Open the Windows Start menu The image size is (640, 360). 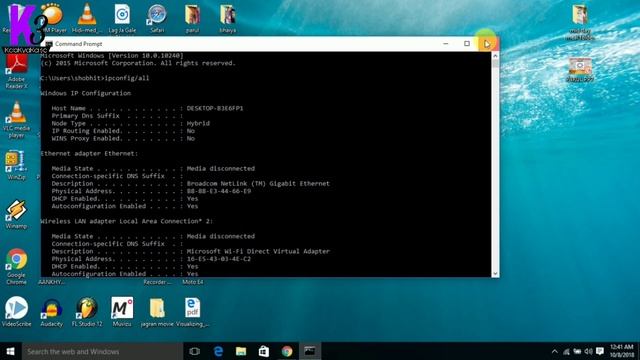[11, 351]
